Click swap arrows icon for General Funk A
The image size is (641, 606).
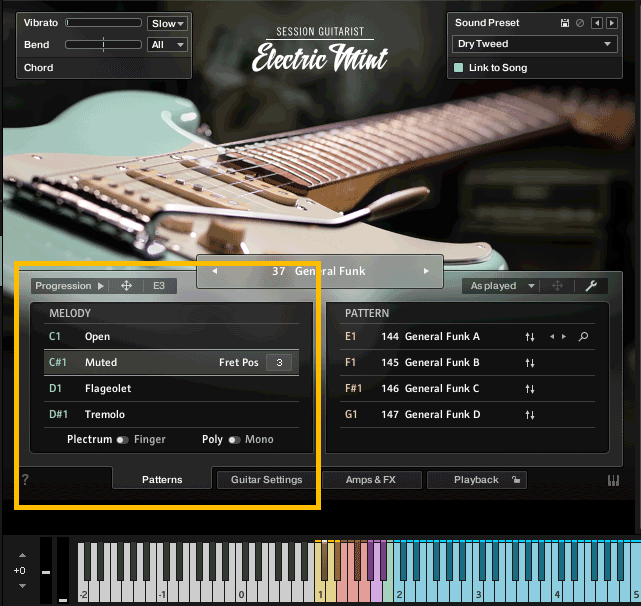[x=530, y=337]
